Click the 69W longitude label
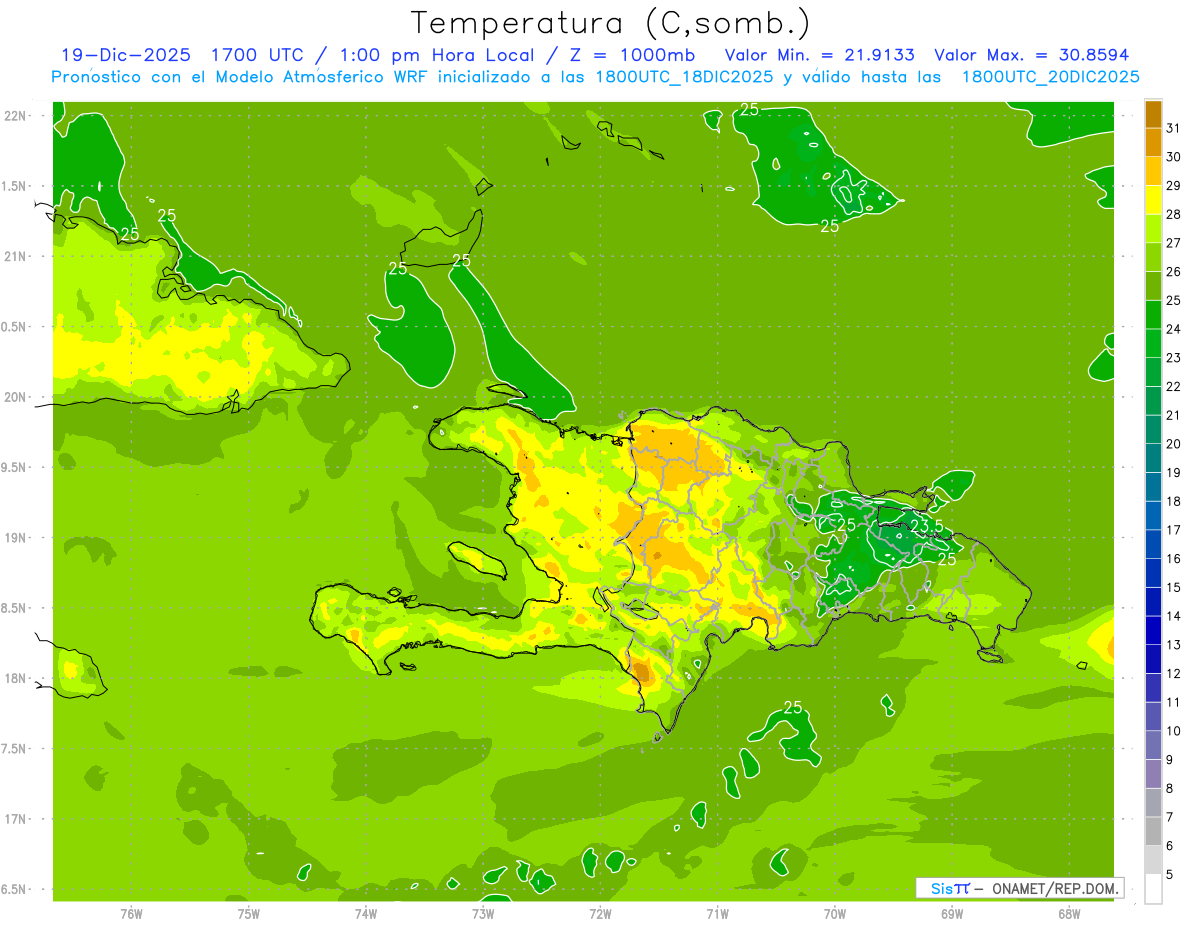The image size is (1200, 927). [952, 914]
